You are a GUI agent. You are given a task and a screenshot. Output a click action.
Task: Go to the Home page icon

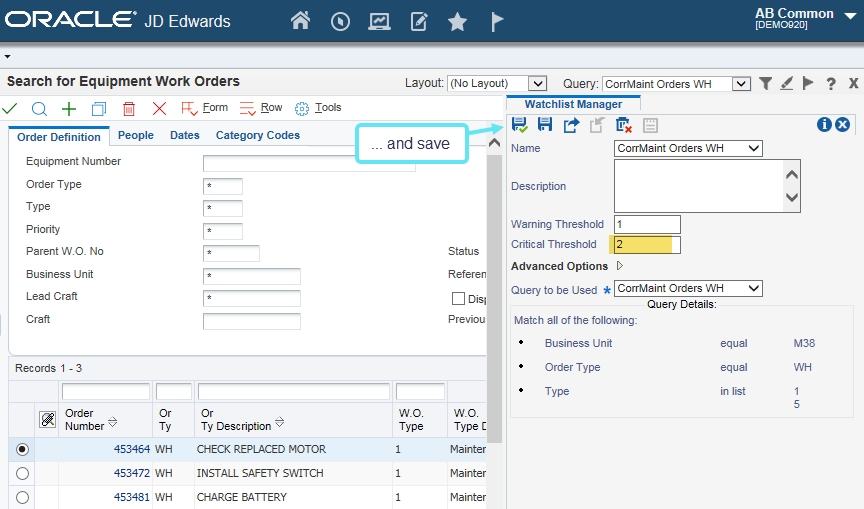300,21
